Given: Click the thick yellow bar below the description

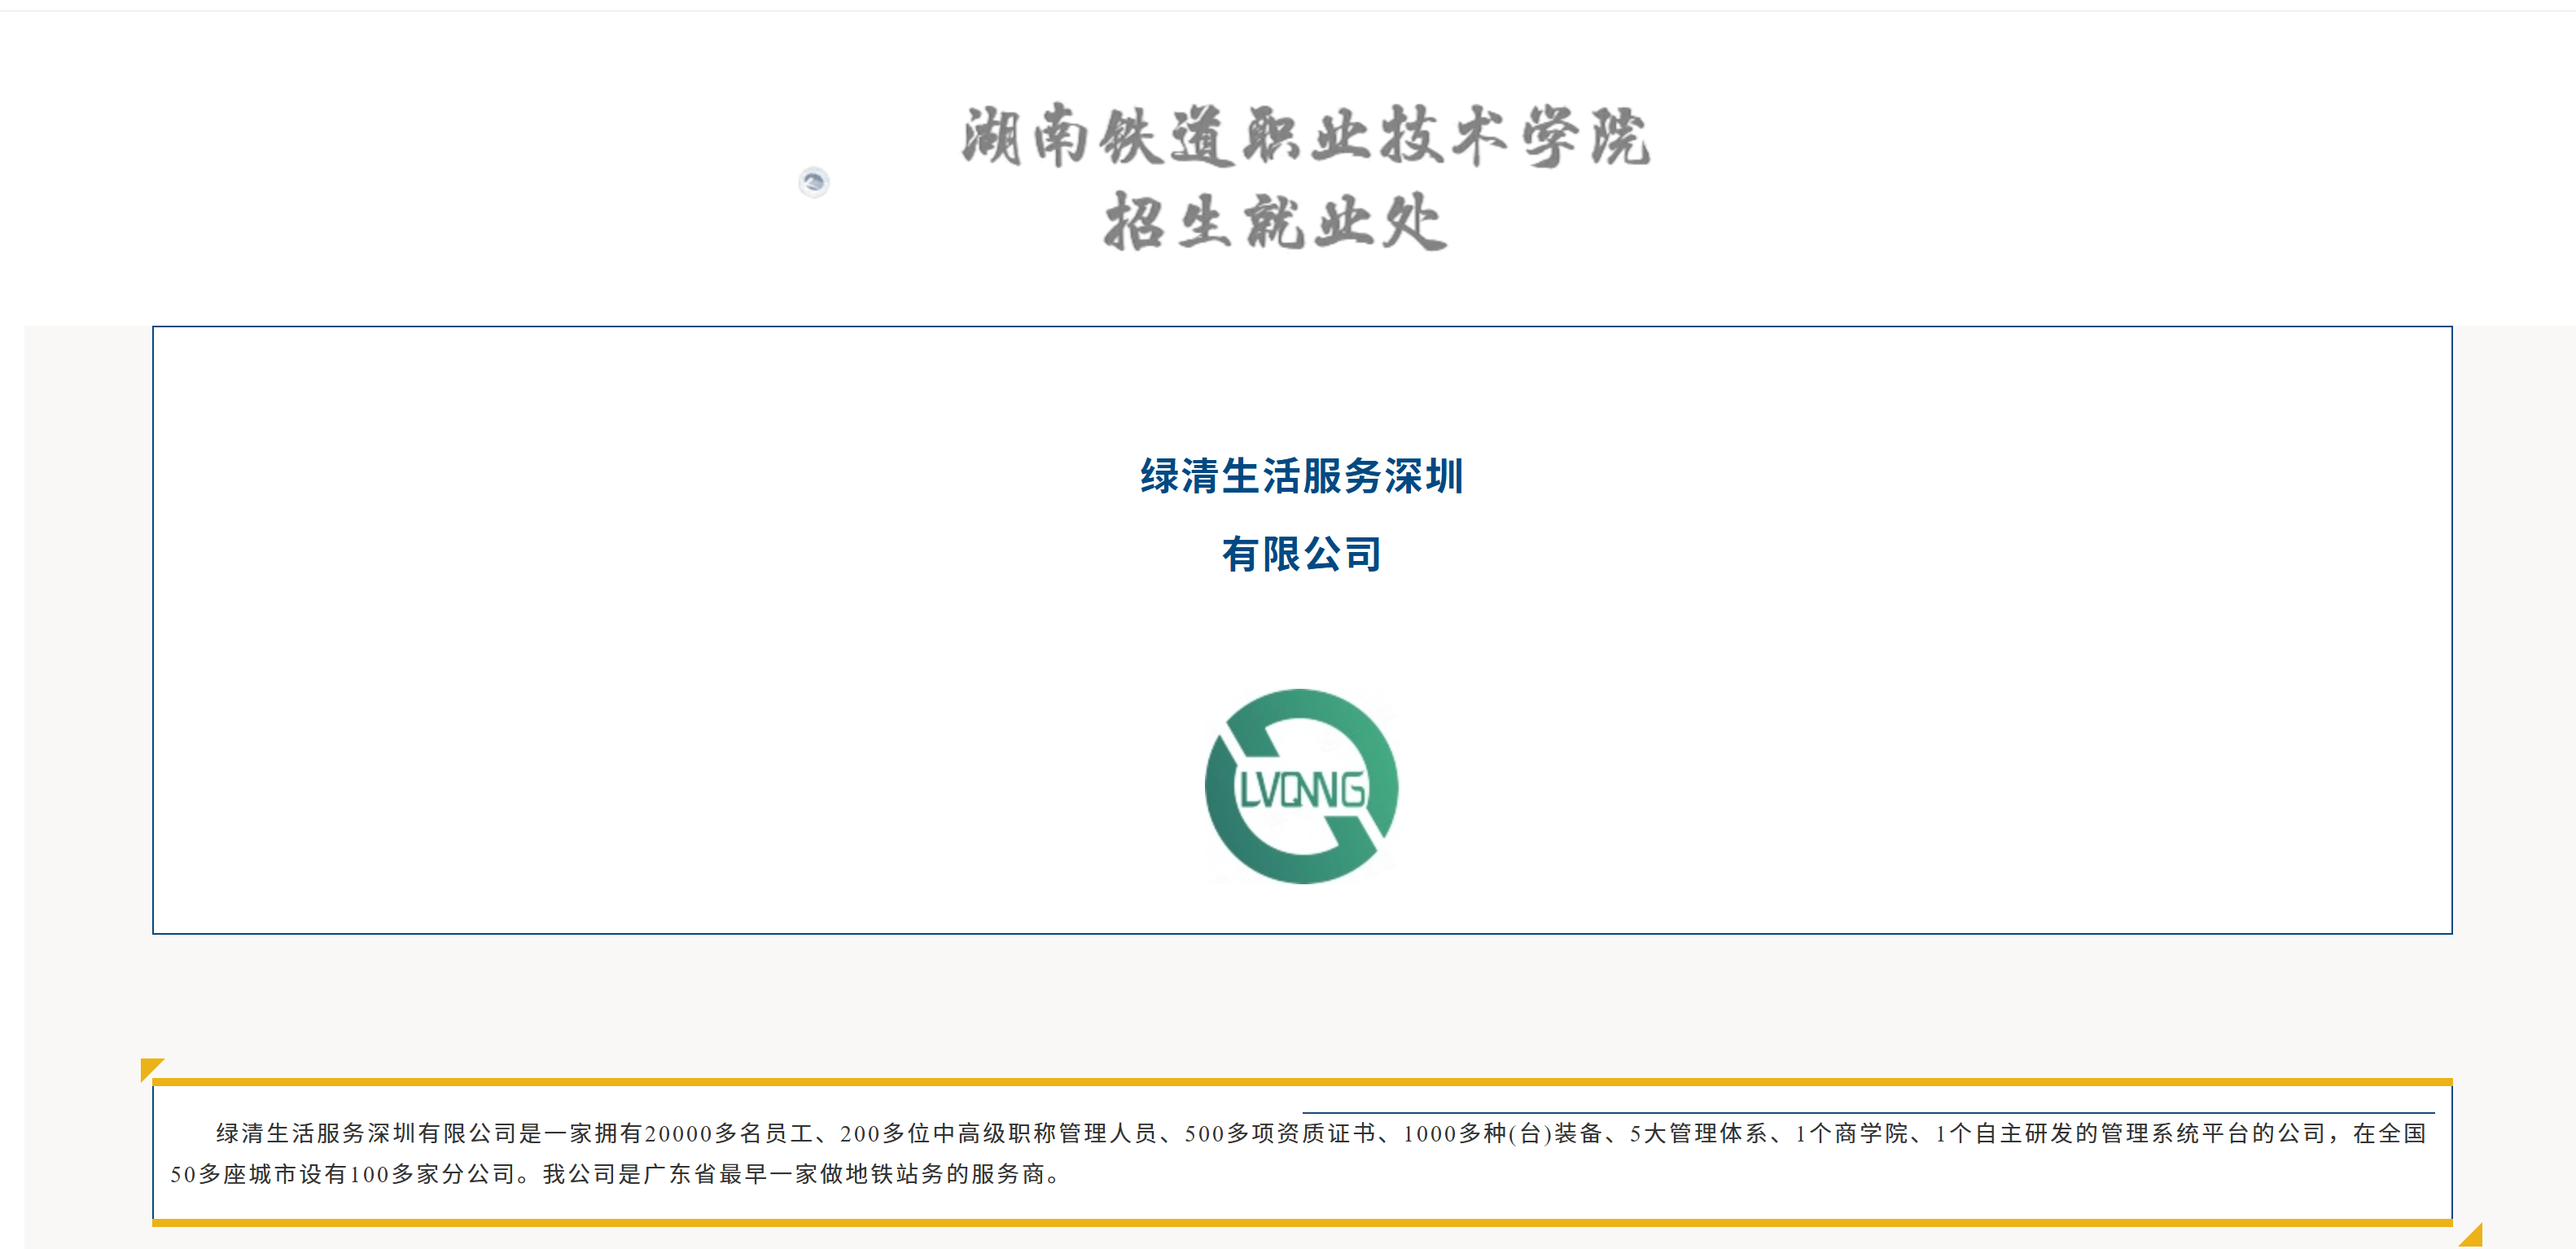Looking at the screenshot, I should tap(1300, 1222).
